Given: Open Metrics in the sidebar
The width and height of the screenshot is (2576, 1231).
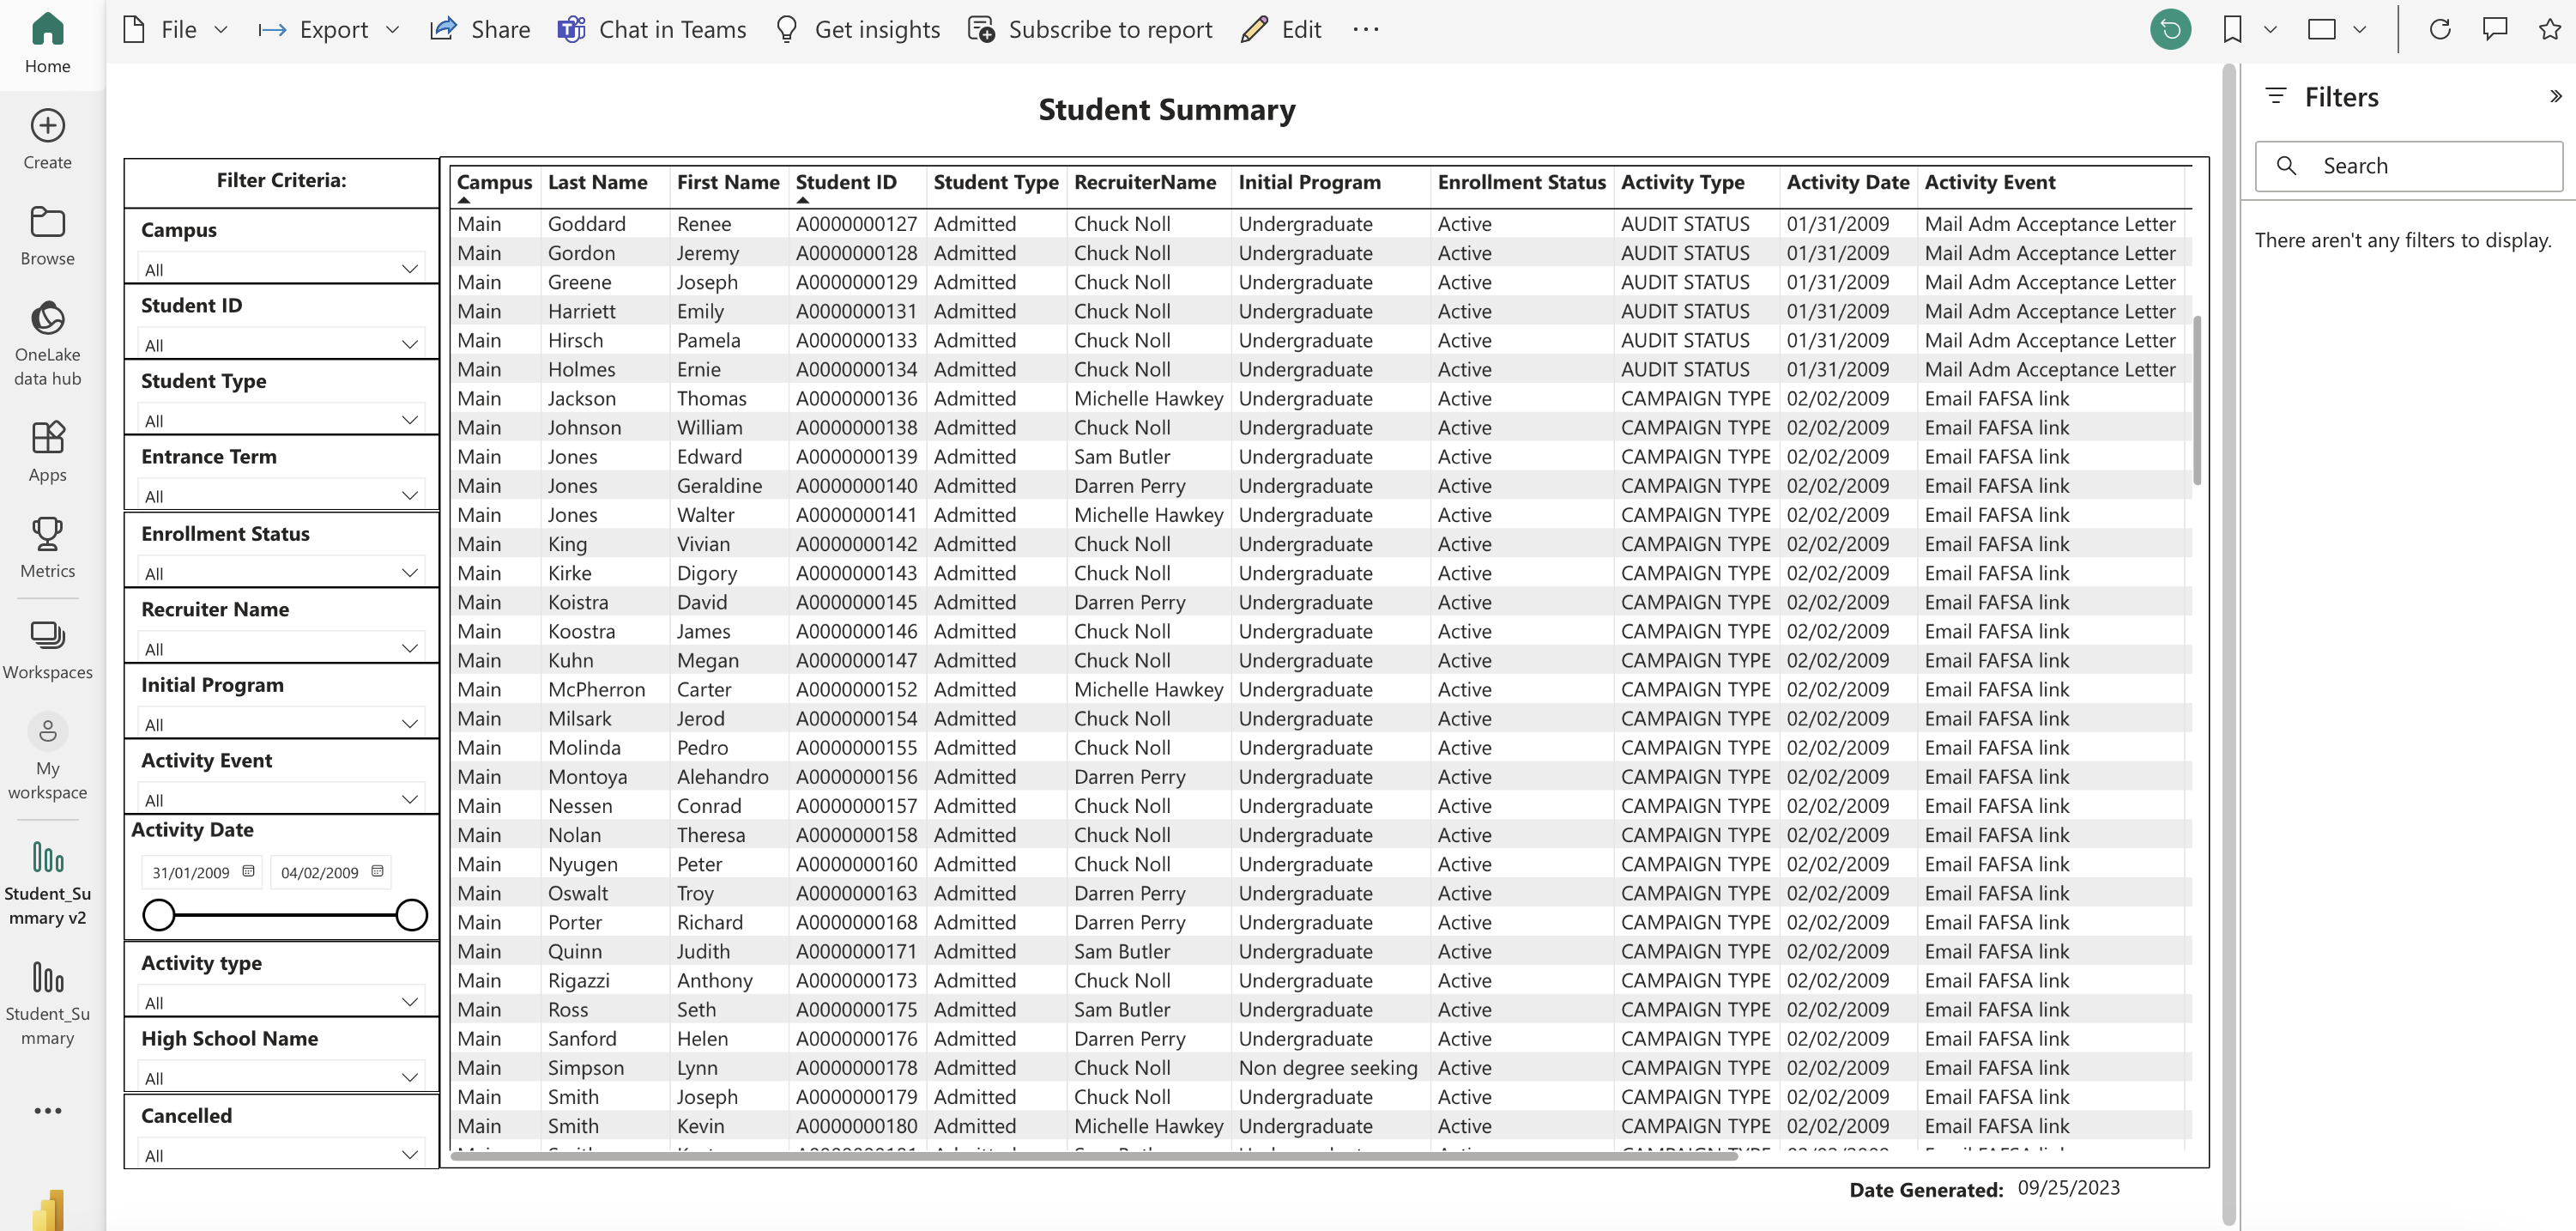Looking at the screenshot, I should tap(47, 548).
